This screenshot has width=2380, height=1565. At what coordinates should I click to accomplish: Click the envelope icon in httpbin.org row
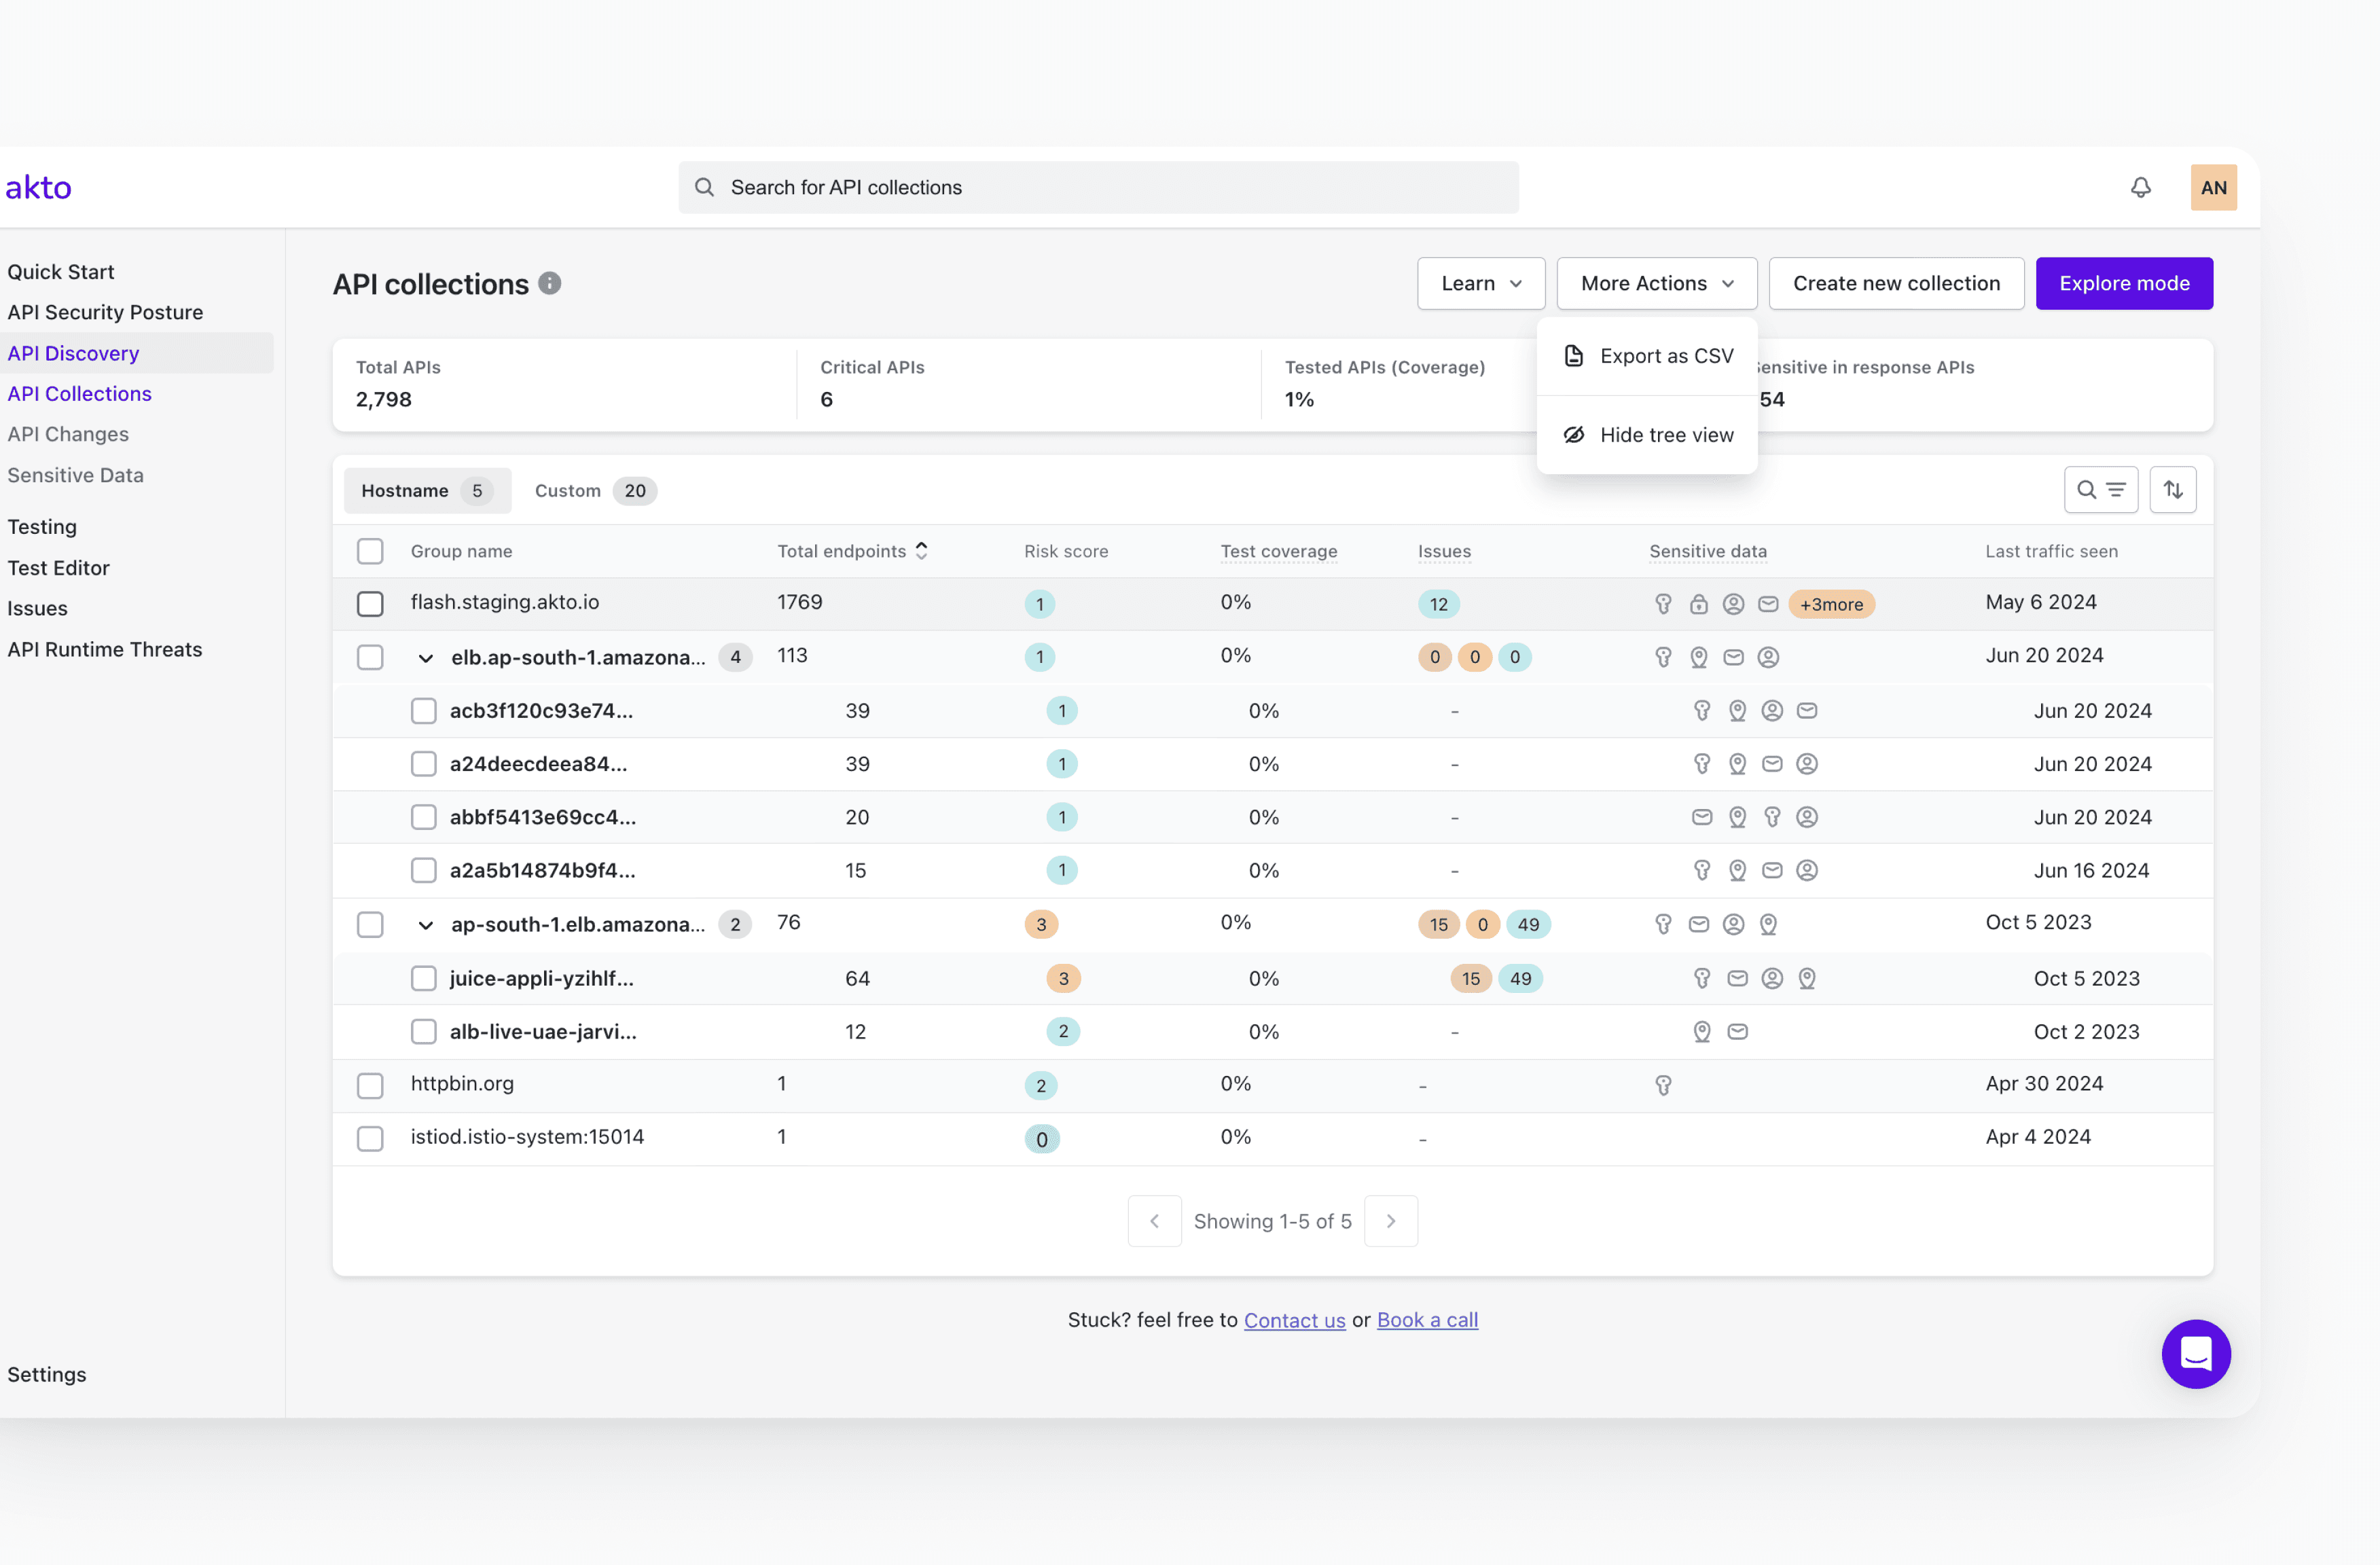point(1663,1085)
